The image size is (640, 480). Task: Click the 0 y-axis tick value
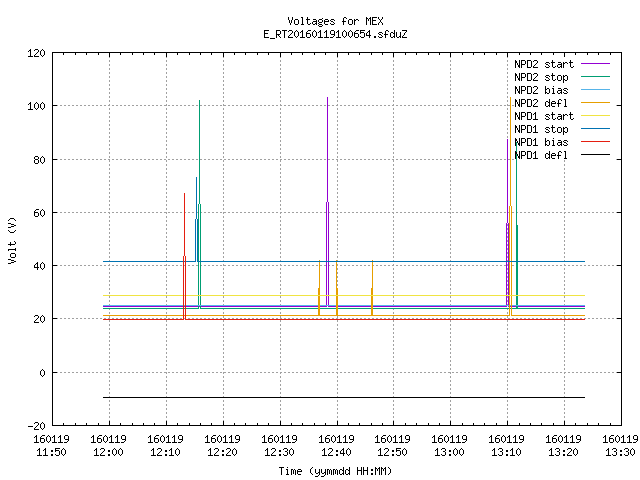[42, 373]
